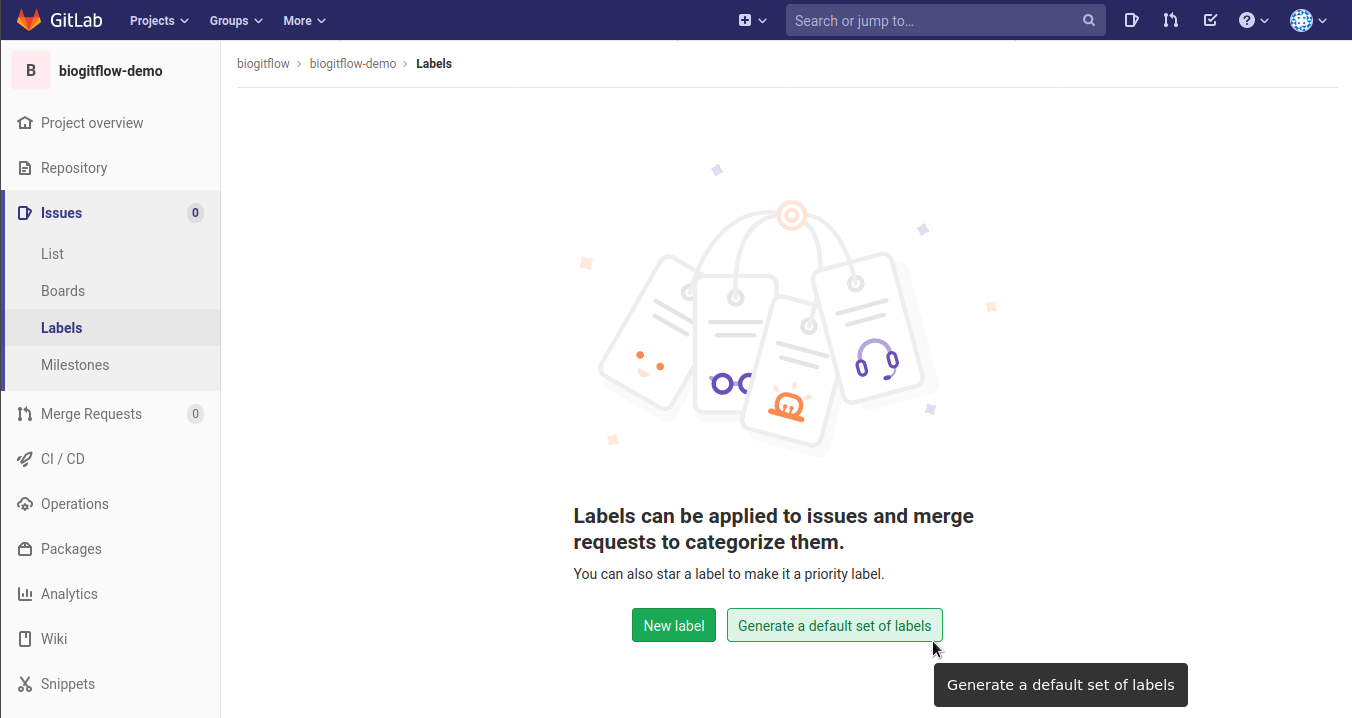The width and height of the screenshot is (1352, 718).
Task: Open the user avatar menu
Action: click(x=1308, y=20)
